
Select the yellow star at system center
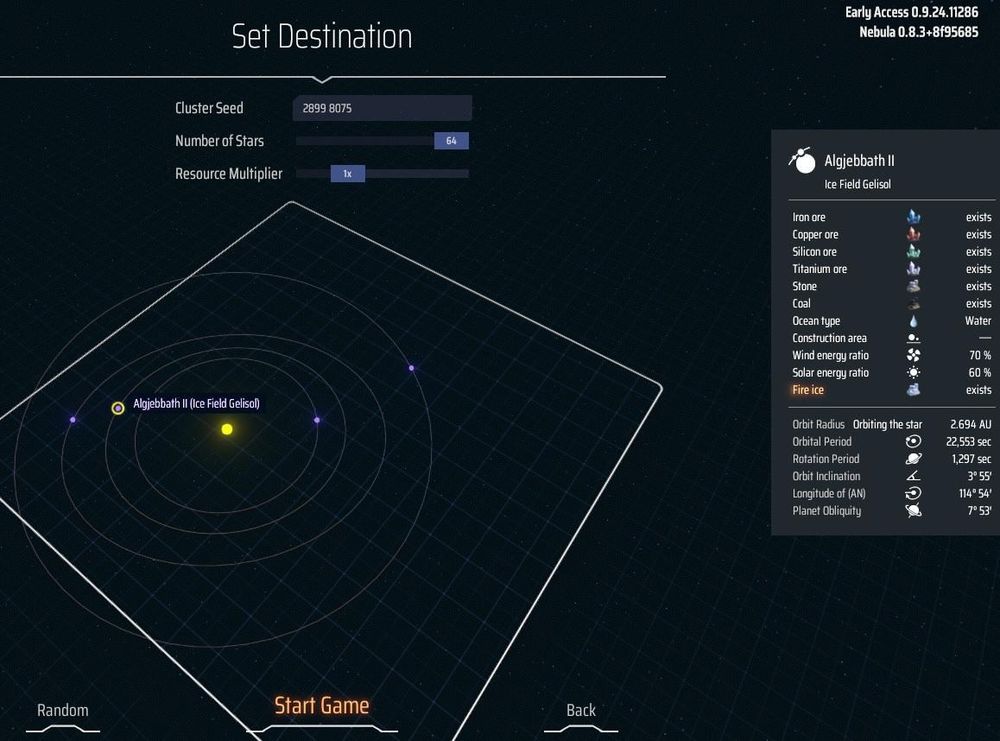(227, 429)
